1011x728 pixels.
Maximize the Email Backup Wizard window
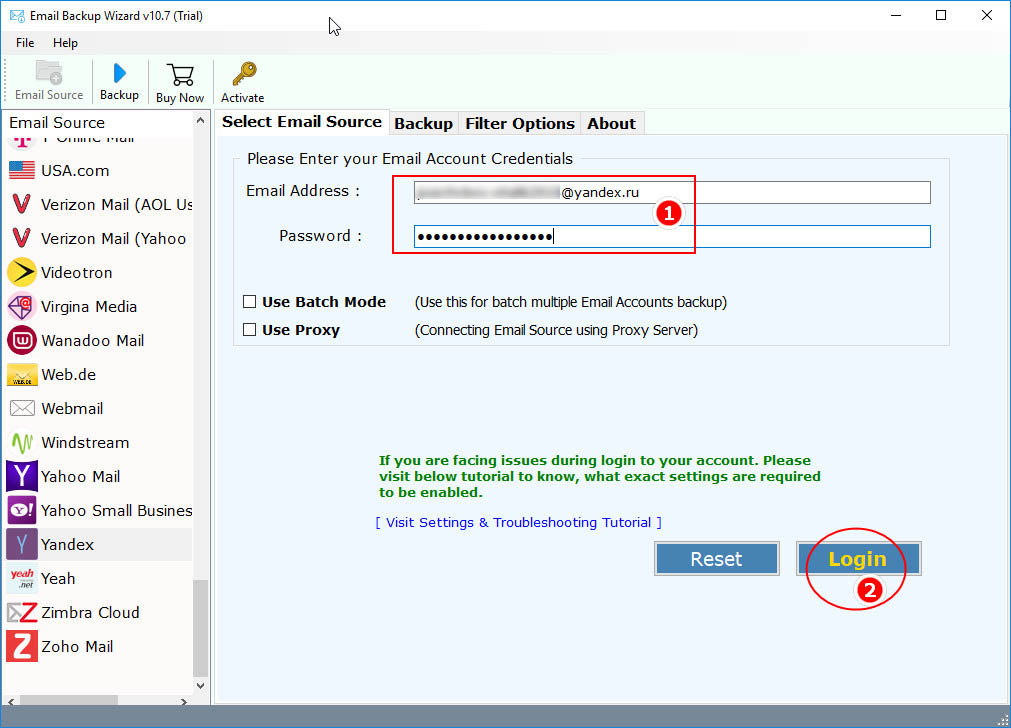941,15
